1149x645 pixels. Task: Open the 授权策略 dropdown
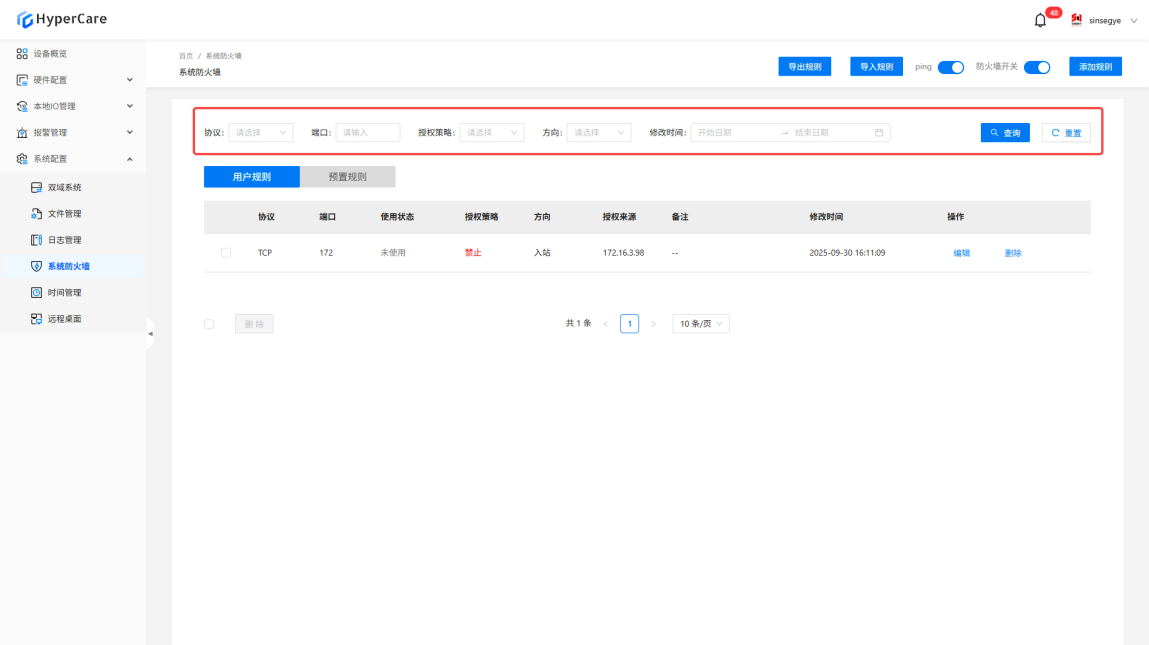pyautogui.click(x=492, y=132)
